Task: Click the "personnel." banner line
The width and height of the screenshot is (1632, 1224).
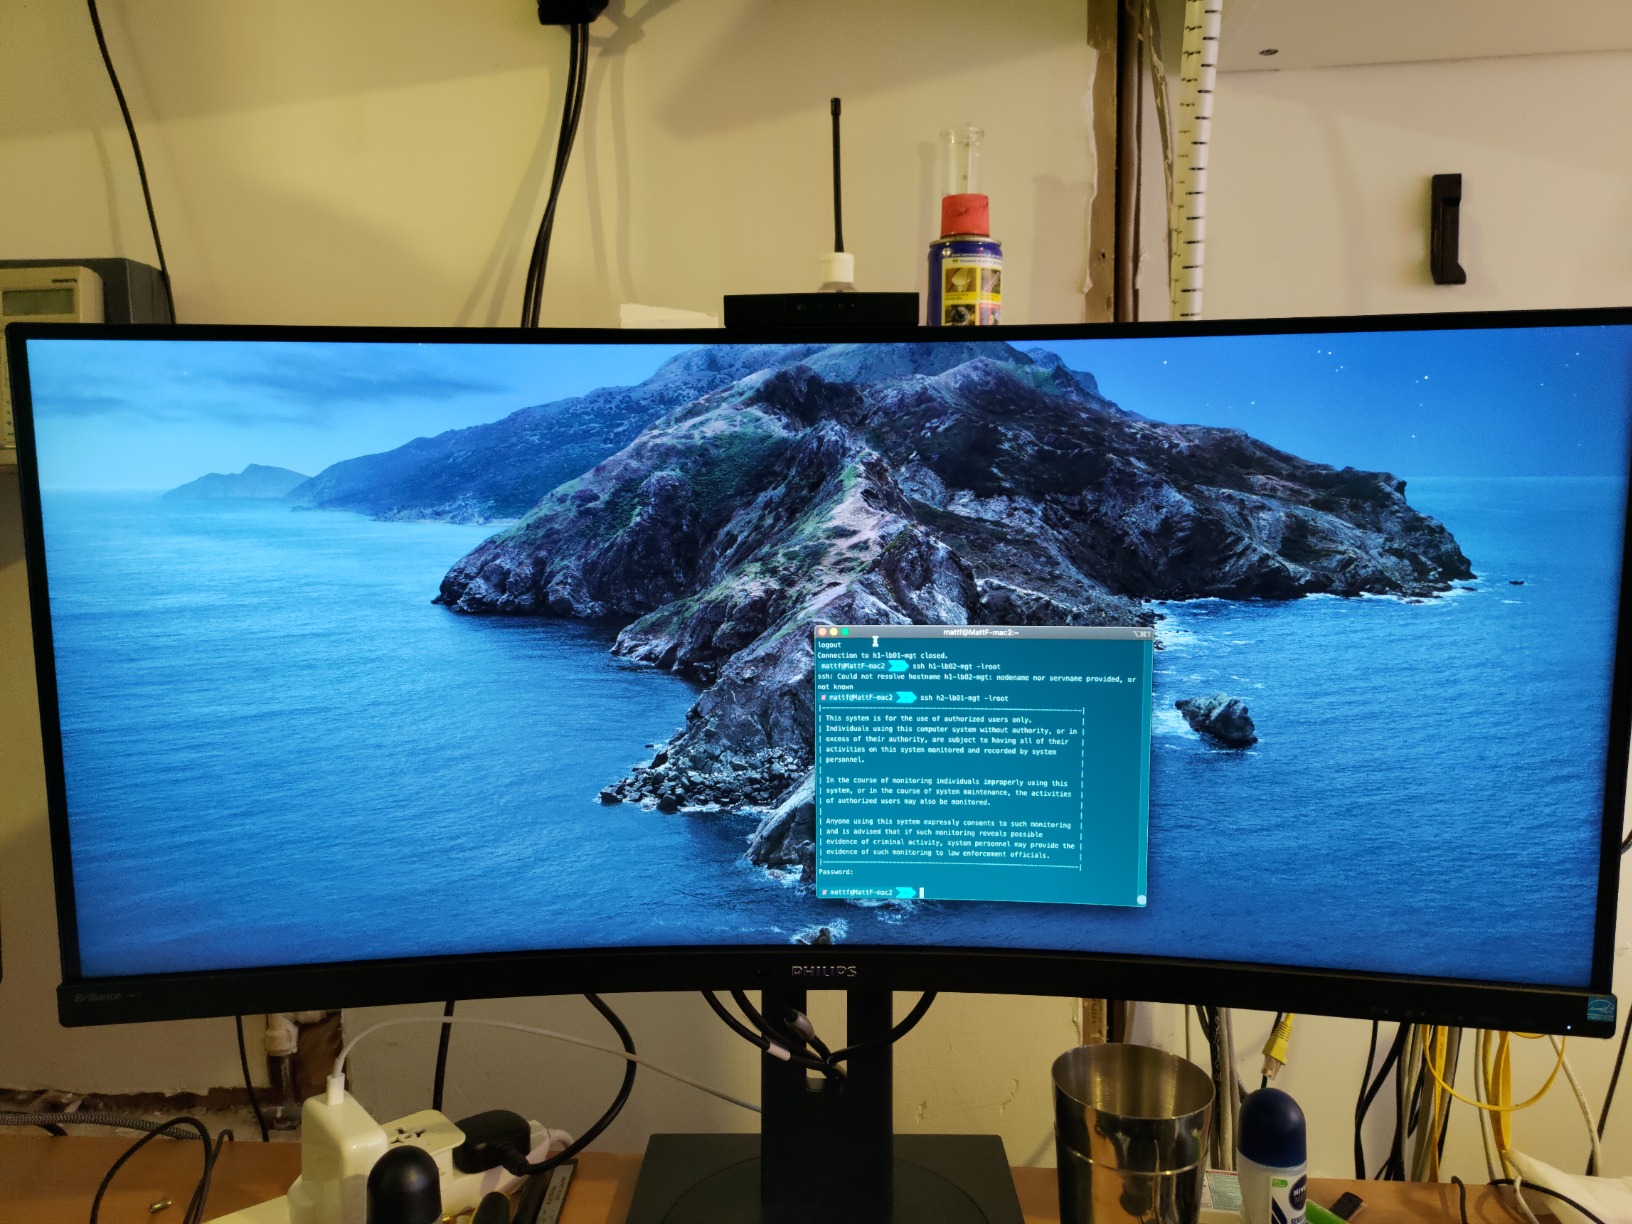Action: coord(845,760)
